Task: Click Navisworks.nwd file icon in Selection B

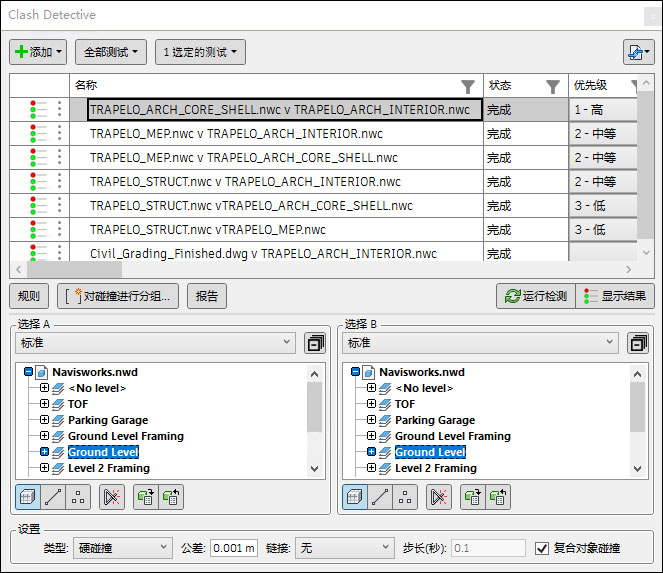Action: pyautogui.click(x=368, y=372)
